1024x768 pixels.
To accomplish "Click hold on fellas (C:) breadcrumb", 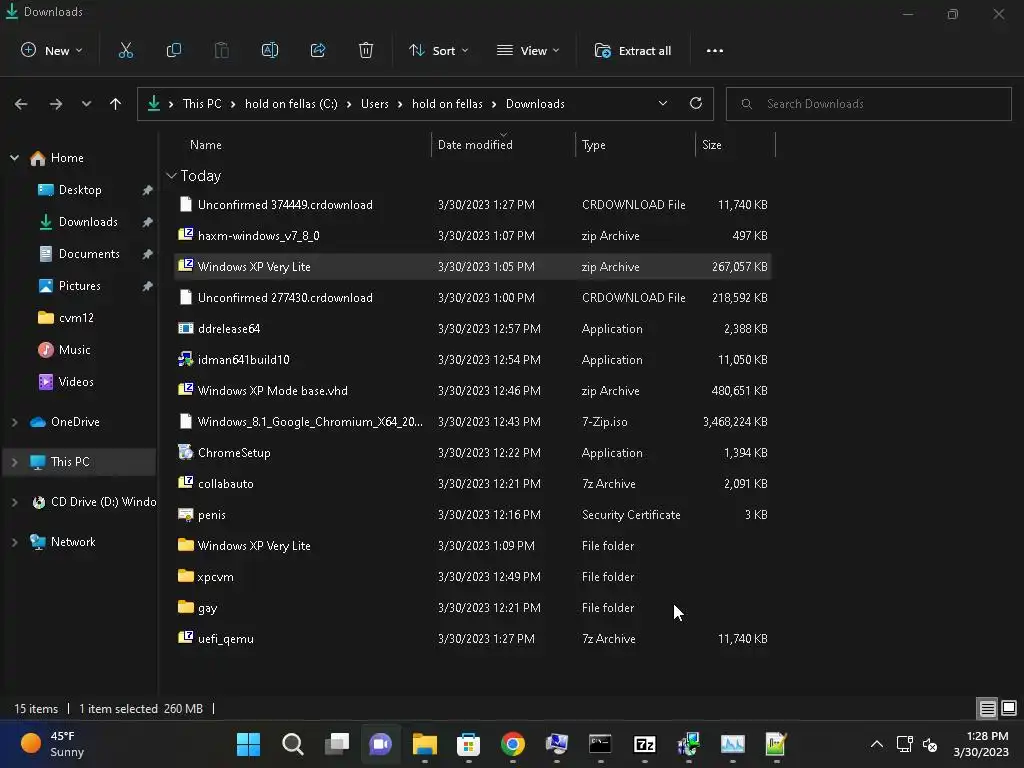I will (291, 104).
